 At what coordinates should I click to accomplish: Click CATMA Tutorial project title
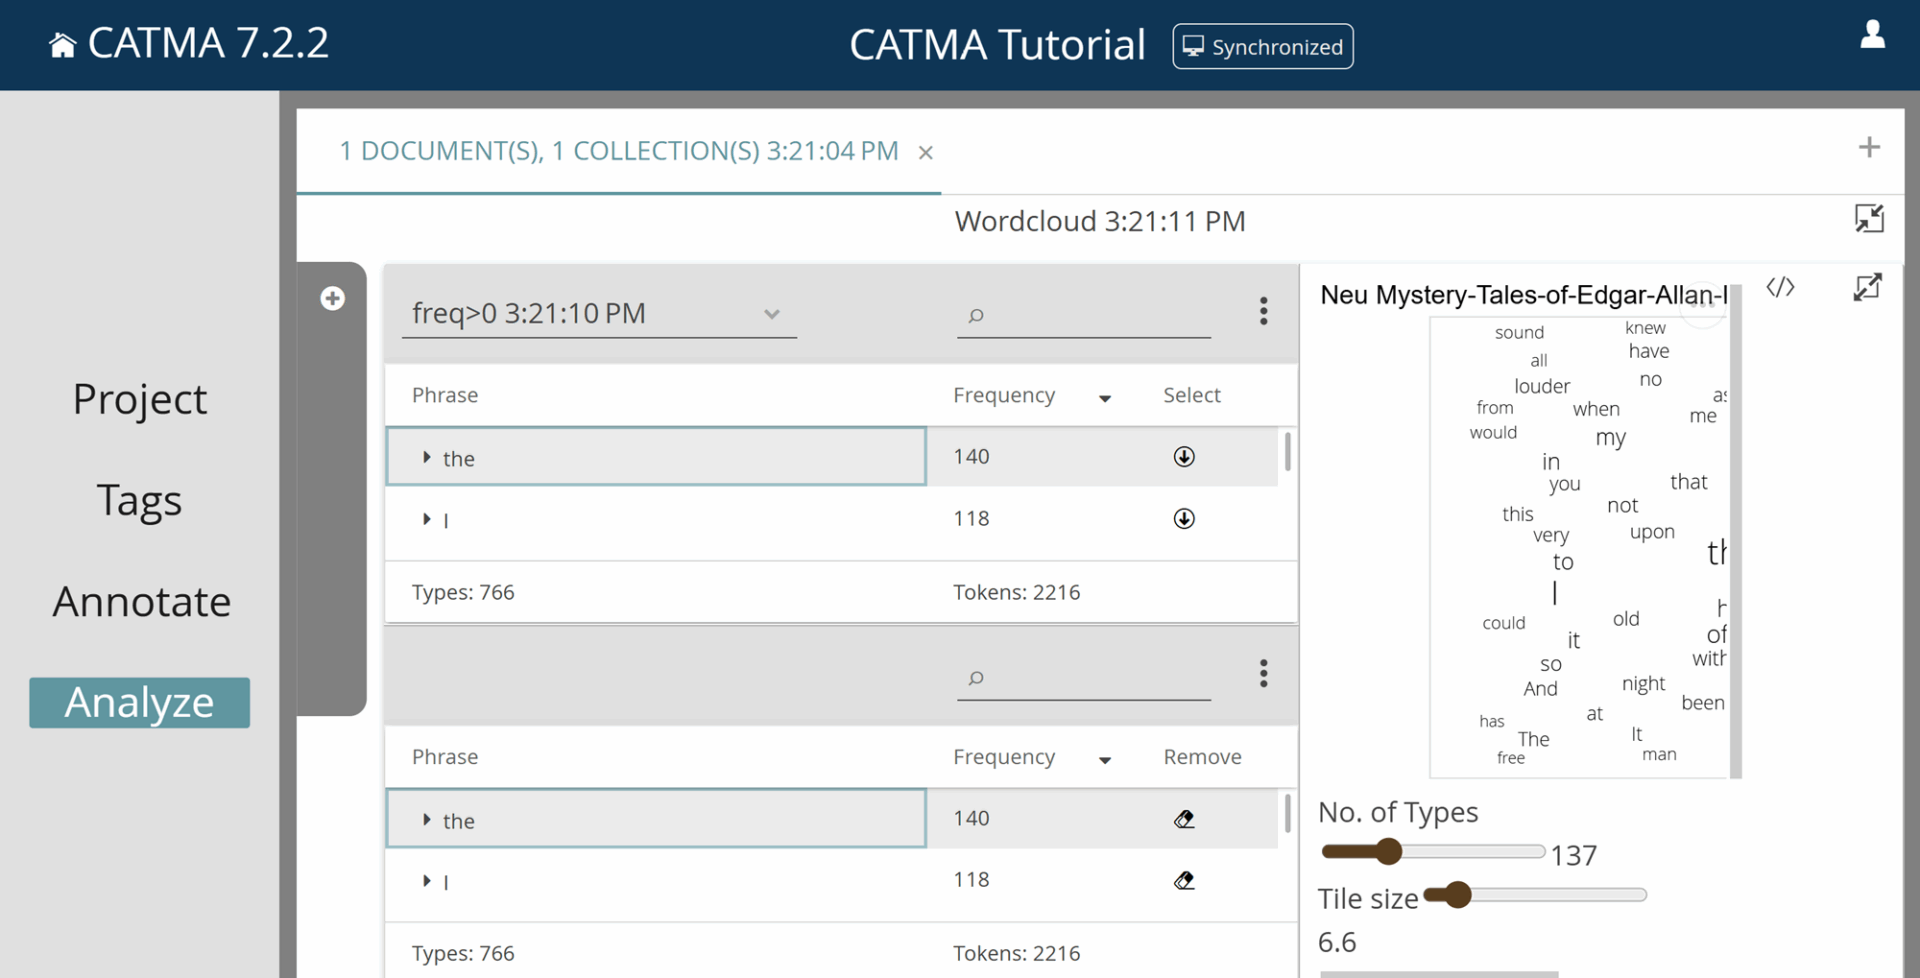(997, 45)
